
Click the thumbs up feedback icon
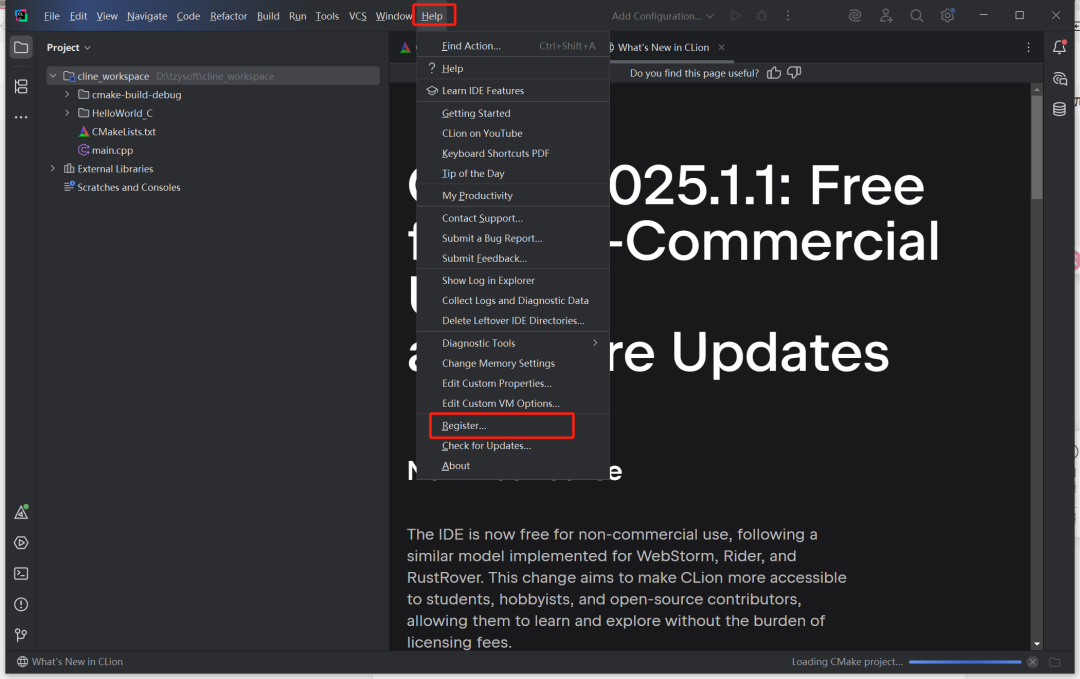click(774, 73)
